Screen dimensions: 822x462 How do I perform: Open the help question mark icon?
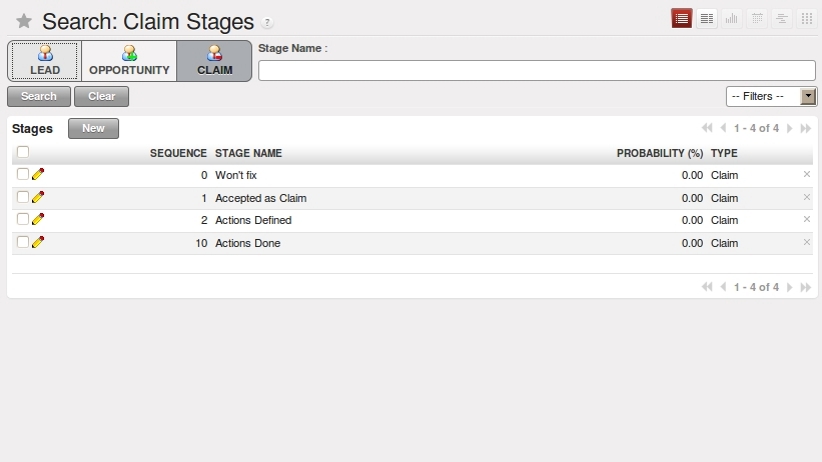[x=267, y=23]
